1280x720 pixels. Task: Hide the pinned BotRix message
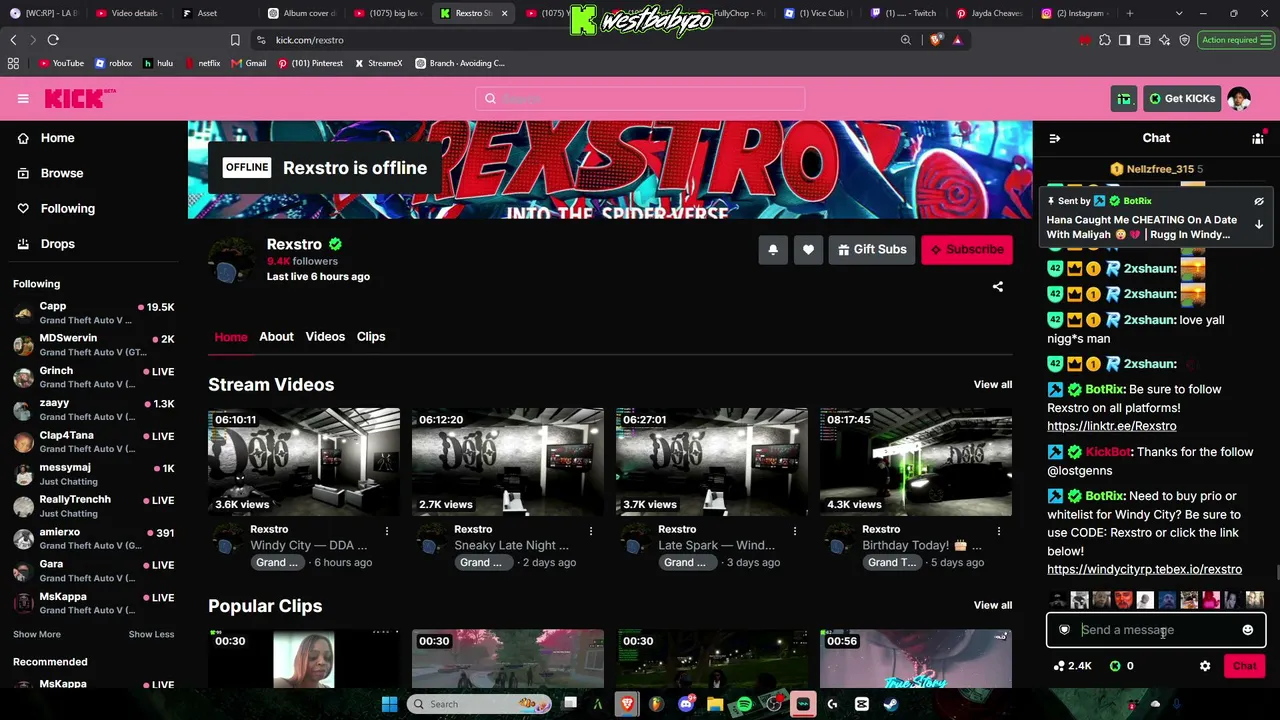tap(1259, 201)
